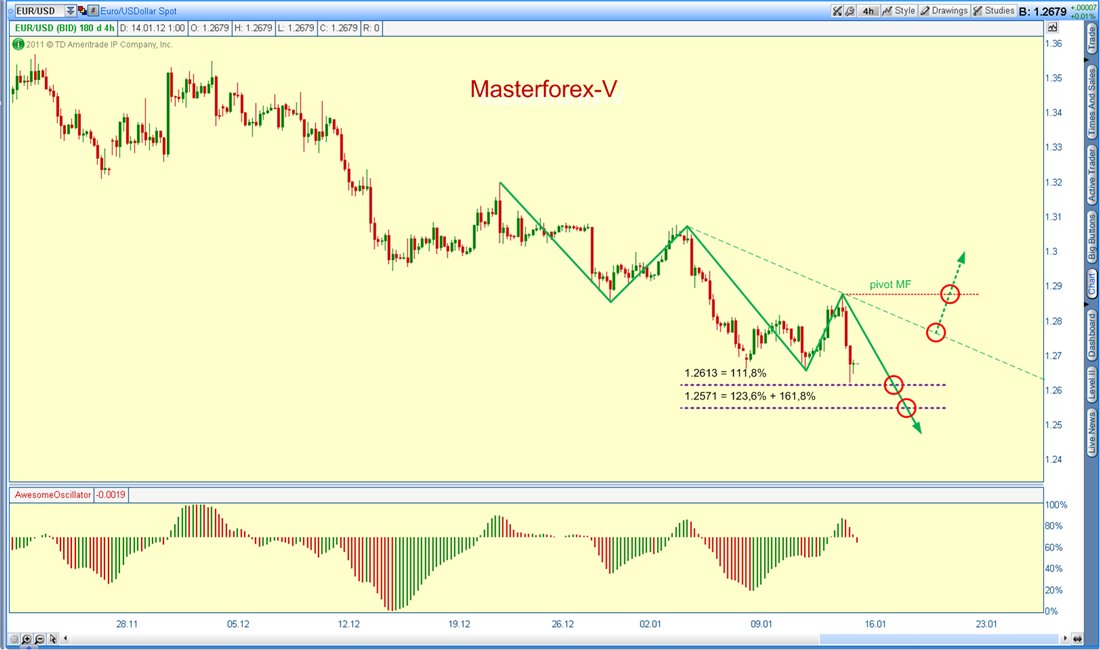Open chart settings wrench icon
The height and width of the screenshot is (650, 1100).
click(850, 11)
